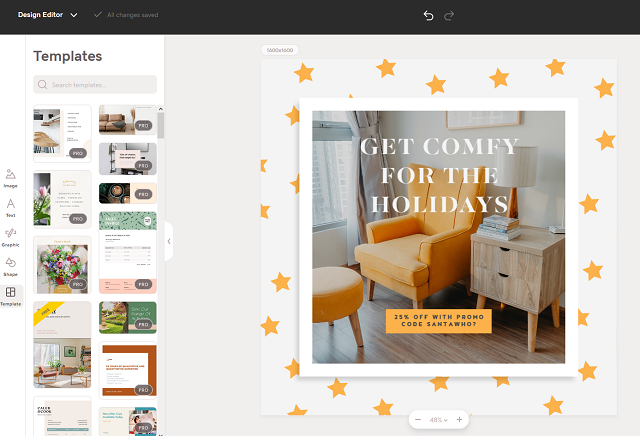
Task: Click the 1600x1600 canvas size label
Action: [278, 50]
